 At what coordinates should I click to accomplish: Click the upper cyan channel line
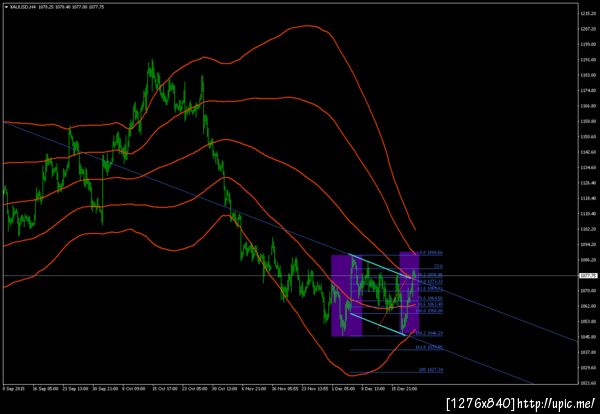click(381, 266)
